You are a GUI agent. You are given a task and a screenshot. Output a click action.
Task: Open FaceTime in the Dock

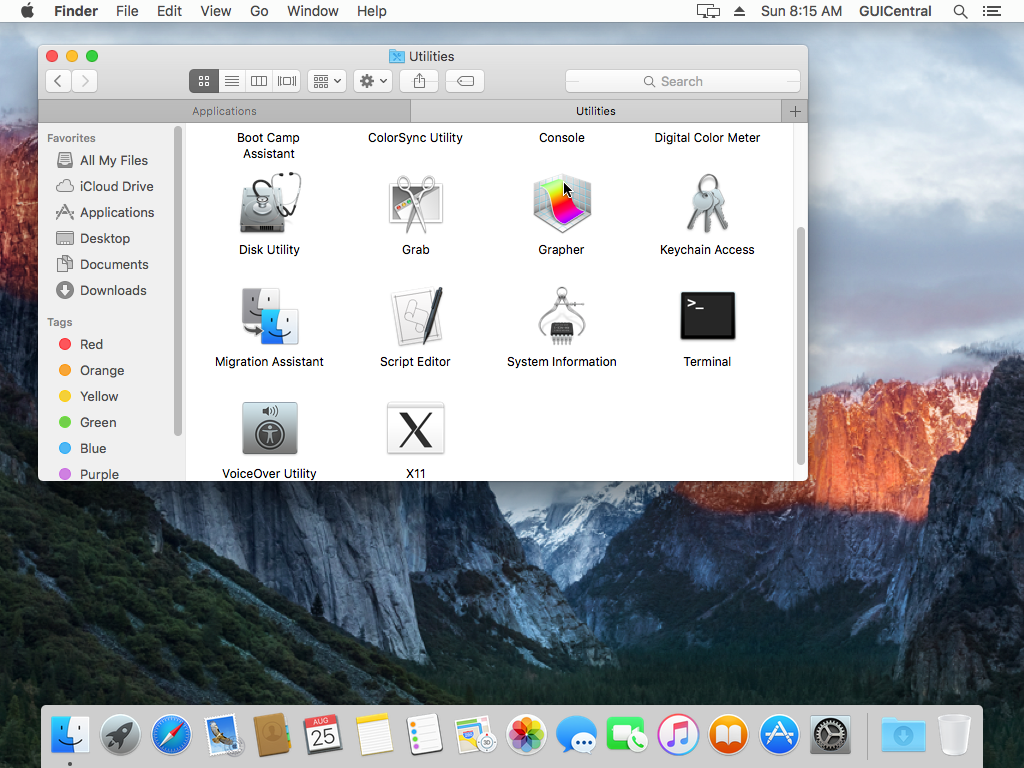[x=626, y=735]
